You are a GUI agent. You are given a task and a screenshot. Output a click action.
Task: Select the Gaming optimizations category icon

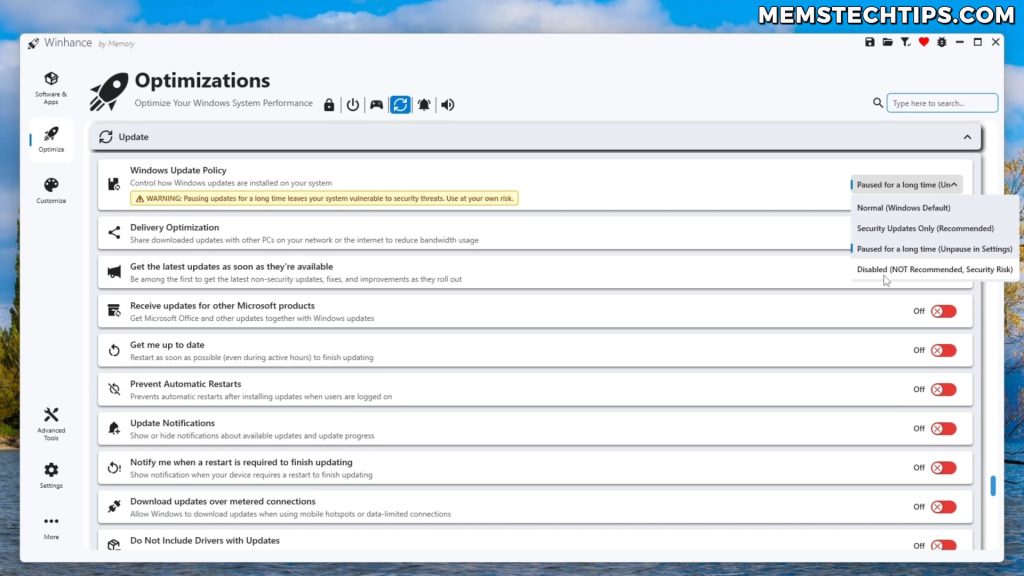point(377,104)
